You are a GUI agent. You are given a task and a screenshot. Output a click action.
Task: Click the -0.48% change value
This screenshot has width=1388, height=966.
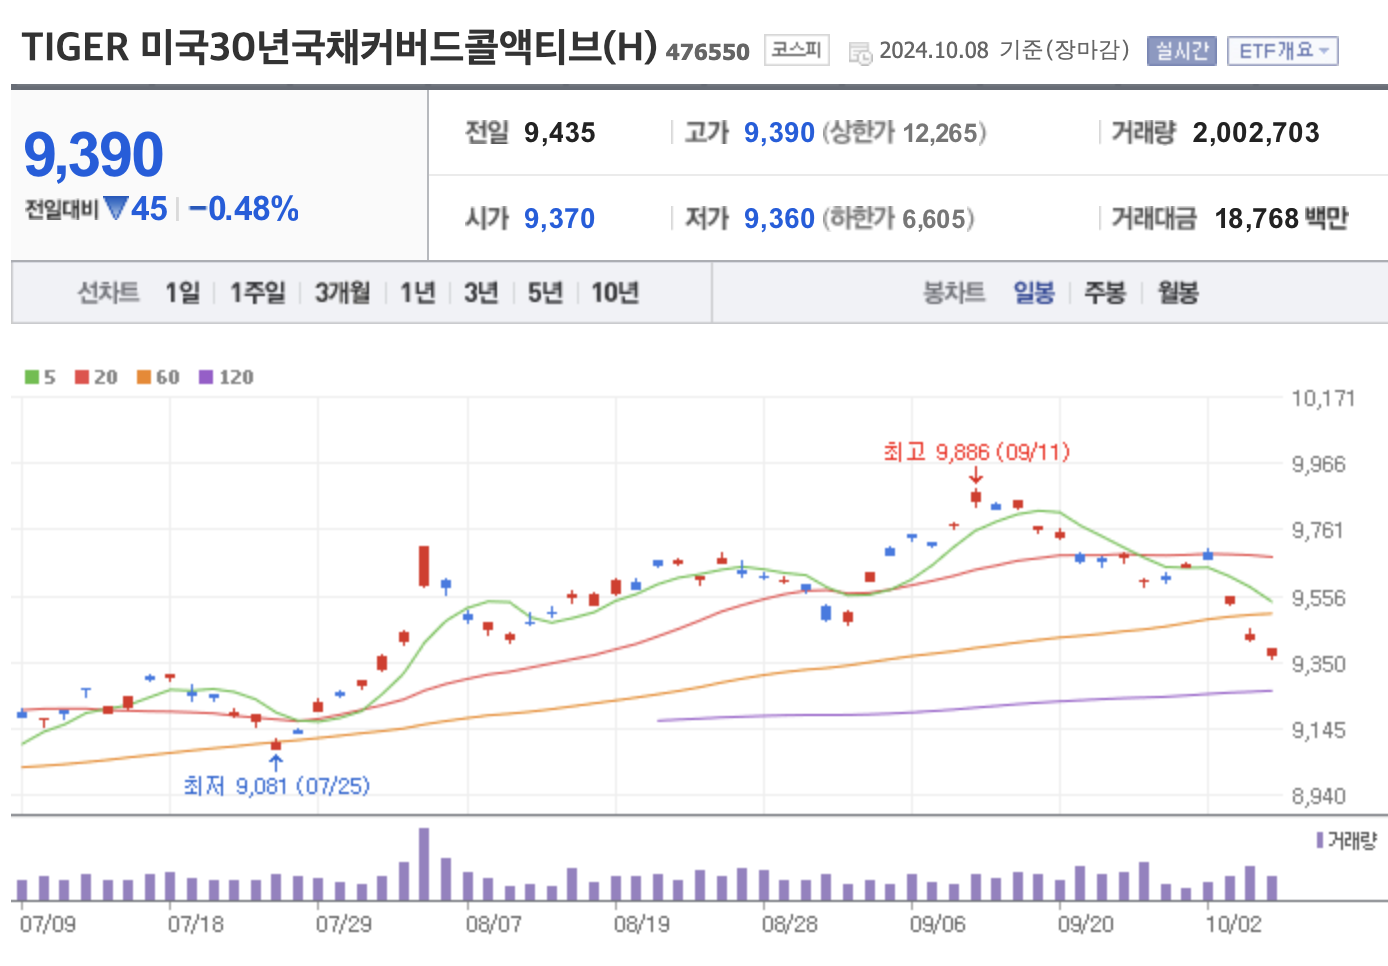pyautogui.click(x=243, y=208)
